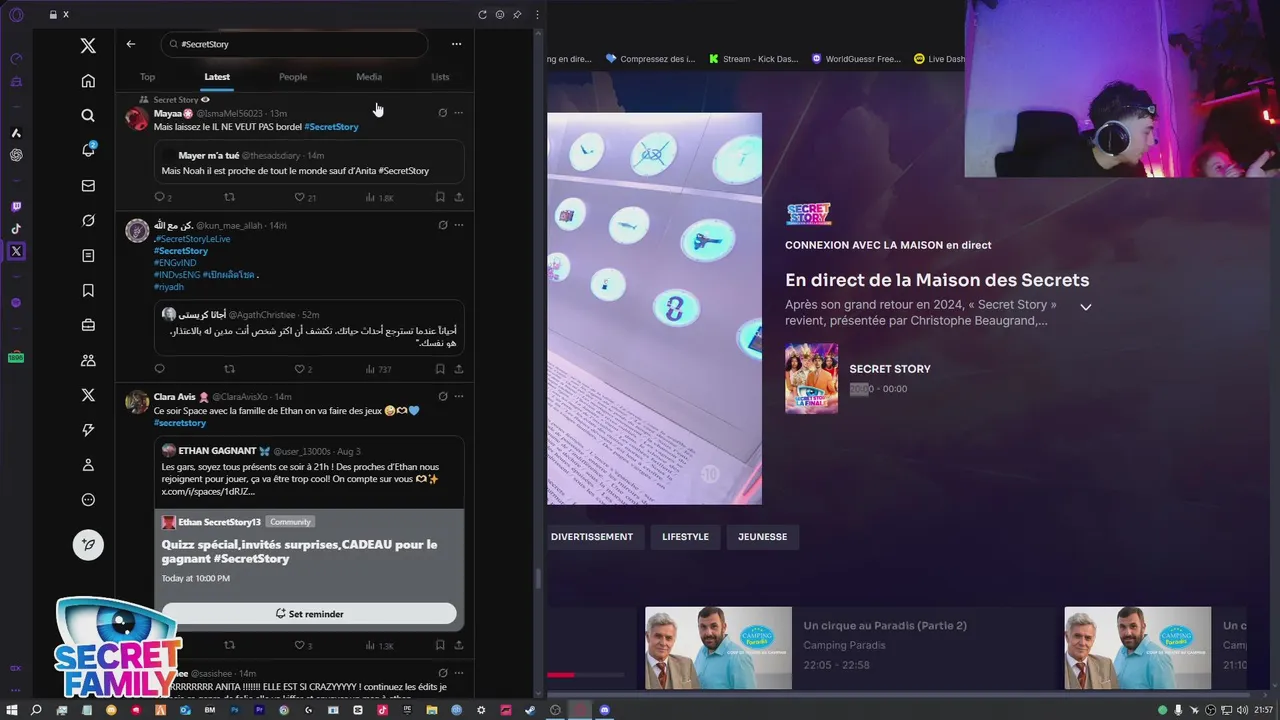Viewport: 1280px width, 720px height.
Task: Open ChatGPT in the Opera sidebar
Action: coord(16,155)
